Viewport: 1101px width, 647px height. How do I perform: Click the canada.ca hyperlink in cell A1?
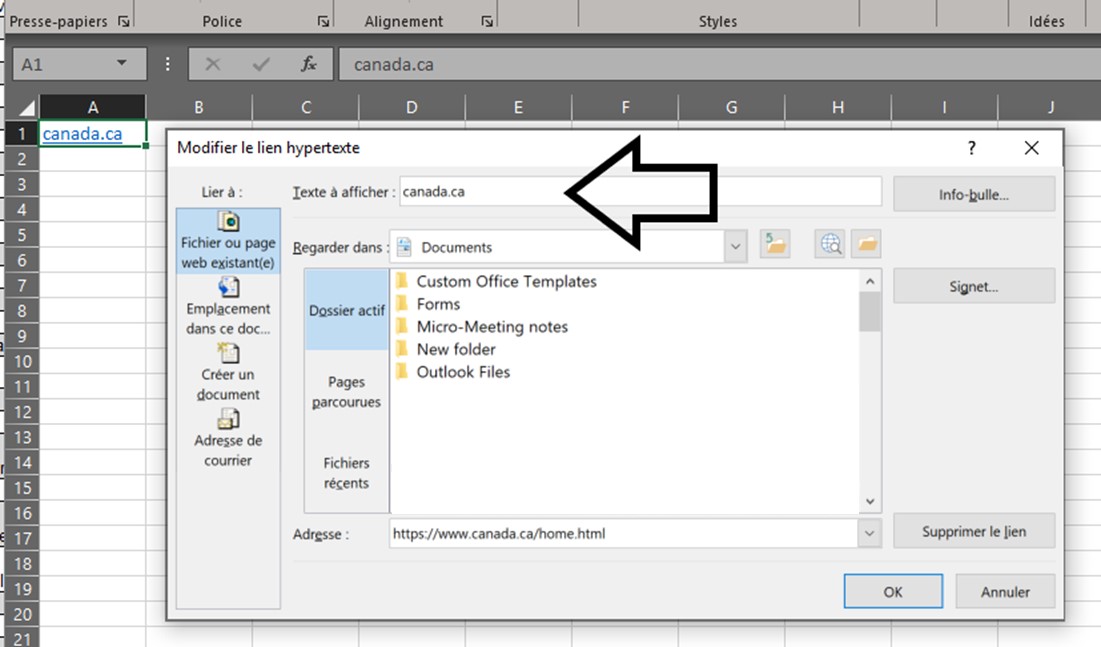click(80, 133)
